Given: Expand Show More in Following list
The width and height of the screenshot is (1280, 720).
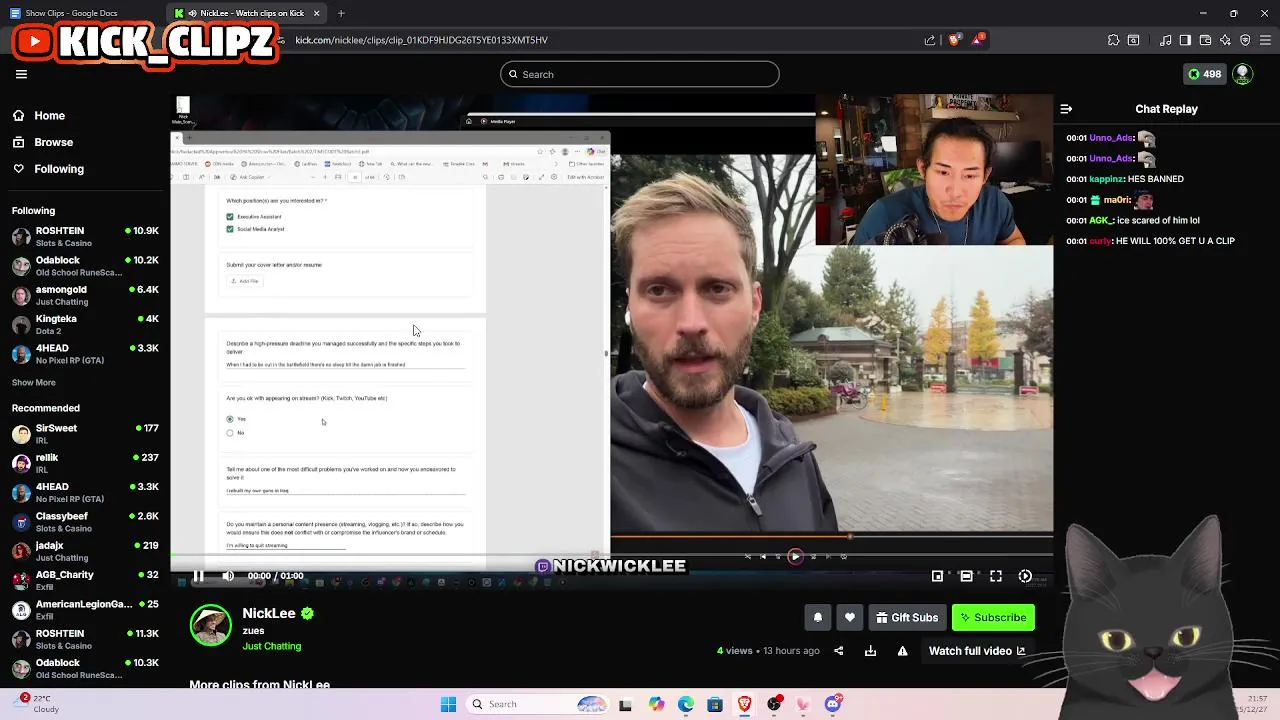Looking at the screenshot, I should pyautogui.click(x=34, y=382).
